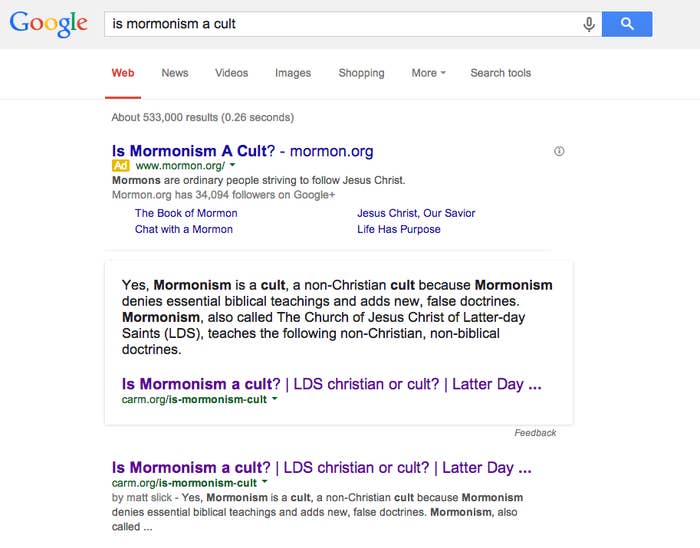This screenshot has height=548, width=700.
Task: Click the Google logo
Action: [x=48, y=24]
